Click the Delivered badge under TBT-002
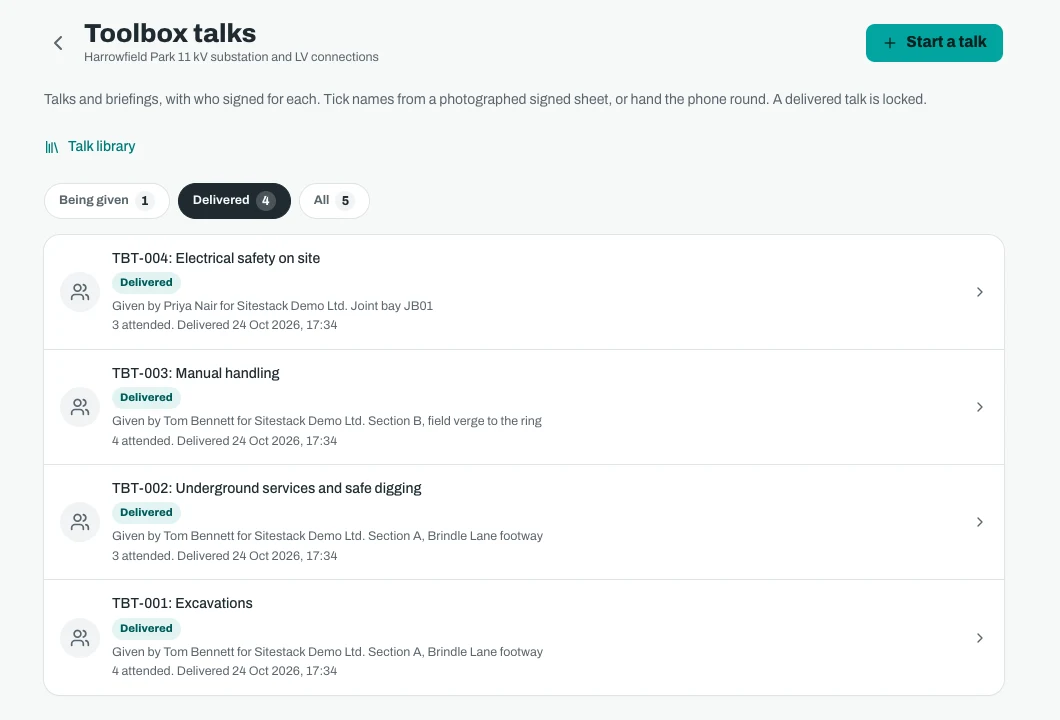 click(x=146, y=512)
